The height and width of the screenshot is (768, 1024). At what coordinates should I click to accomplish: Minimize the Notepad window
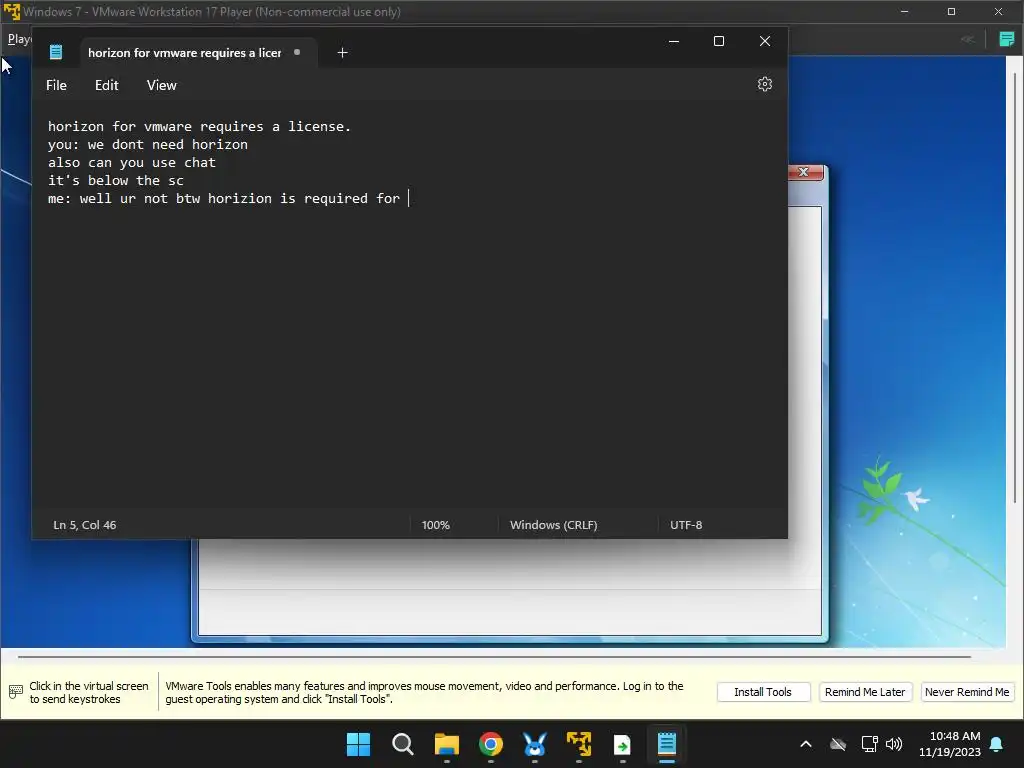(674, 41)
